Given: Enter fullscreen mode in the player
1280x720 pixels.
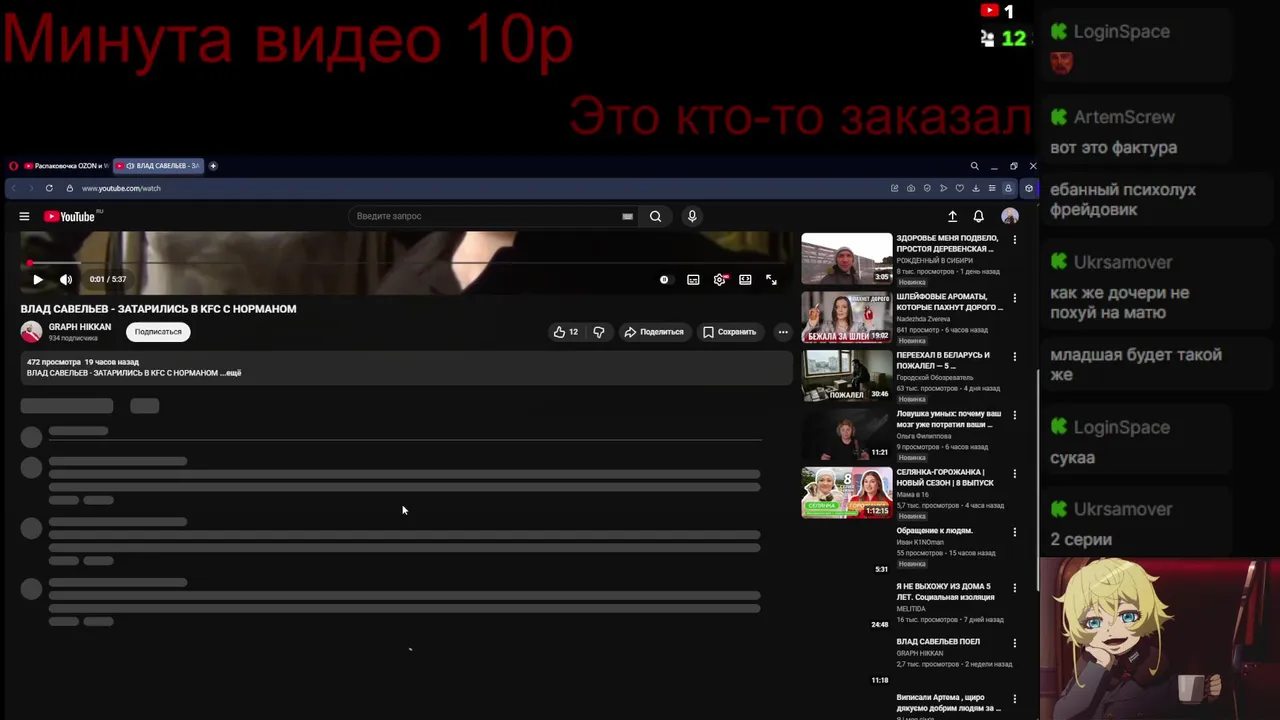Looking at the screenshot, I should pyautogui.click(x=771, y=280).
